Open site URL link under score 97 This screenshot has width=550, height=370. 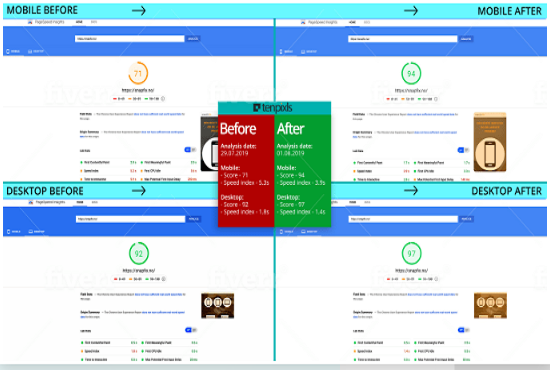[411, 271]
